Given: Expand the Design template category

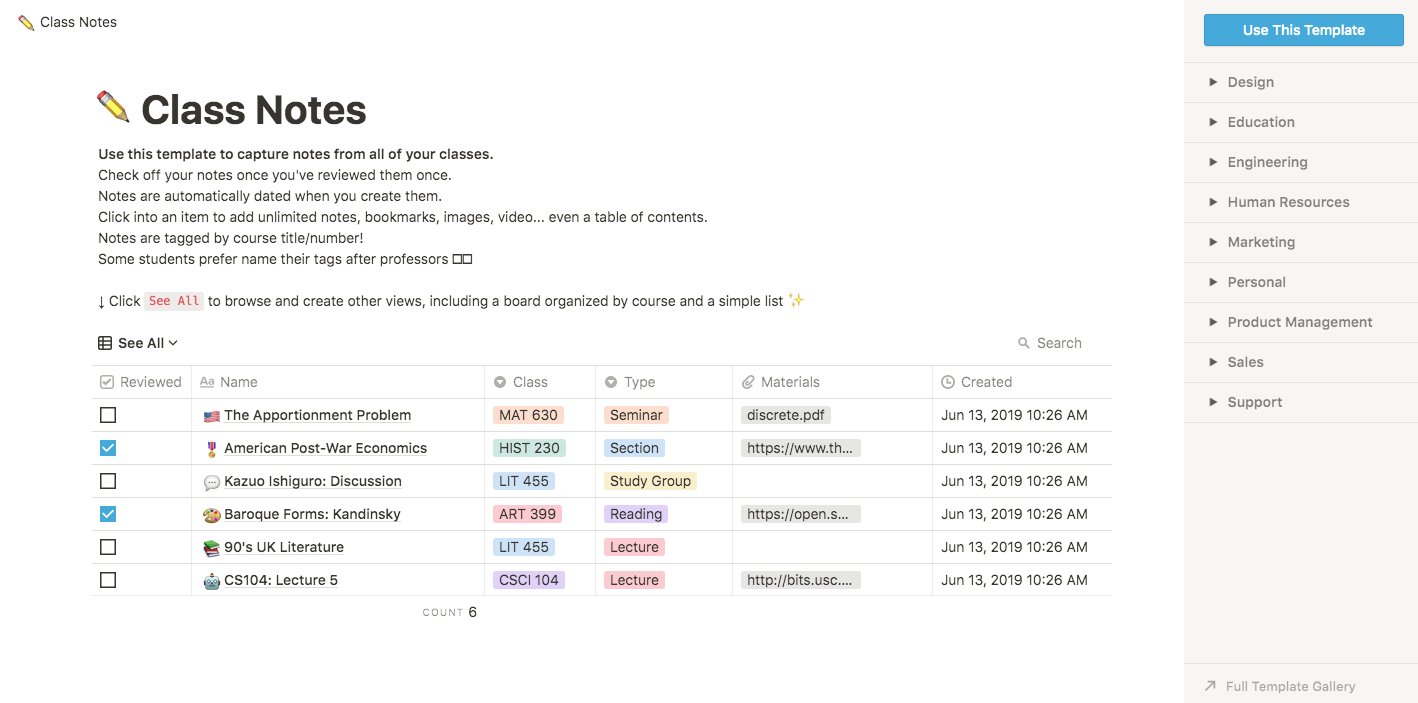Looking at the screenshot, I should click(1250, 82).
